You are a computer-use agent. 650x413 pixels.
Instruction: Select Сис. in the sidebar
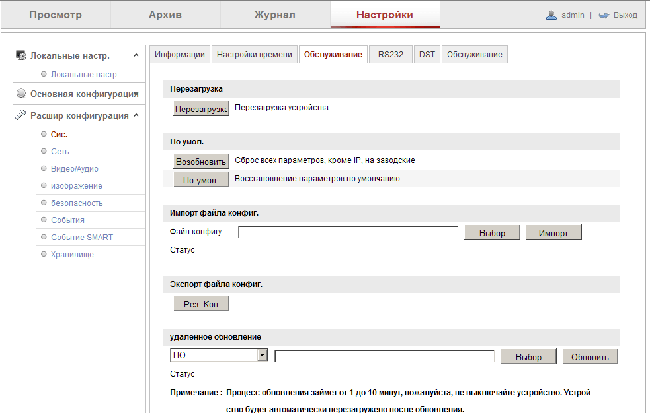[59, 134]
